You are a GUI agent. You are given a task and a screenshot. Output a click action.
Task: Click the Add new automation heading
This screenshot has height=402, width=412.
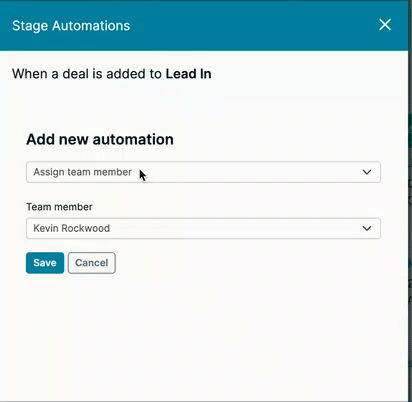point(100,139)
